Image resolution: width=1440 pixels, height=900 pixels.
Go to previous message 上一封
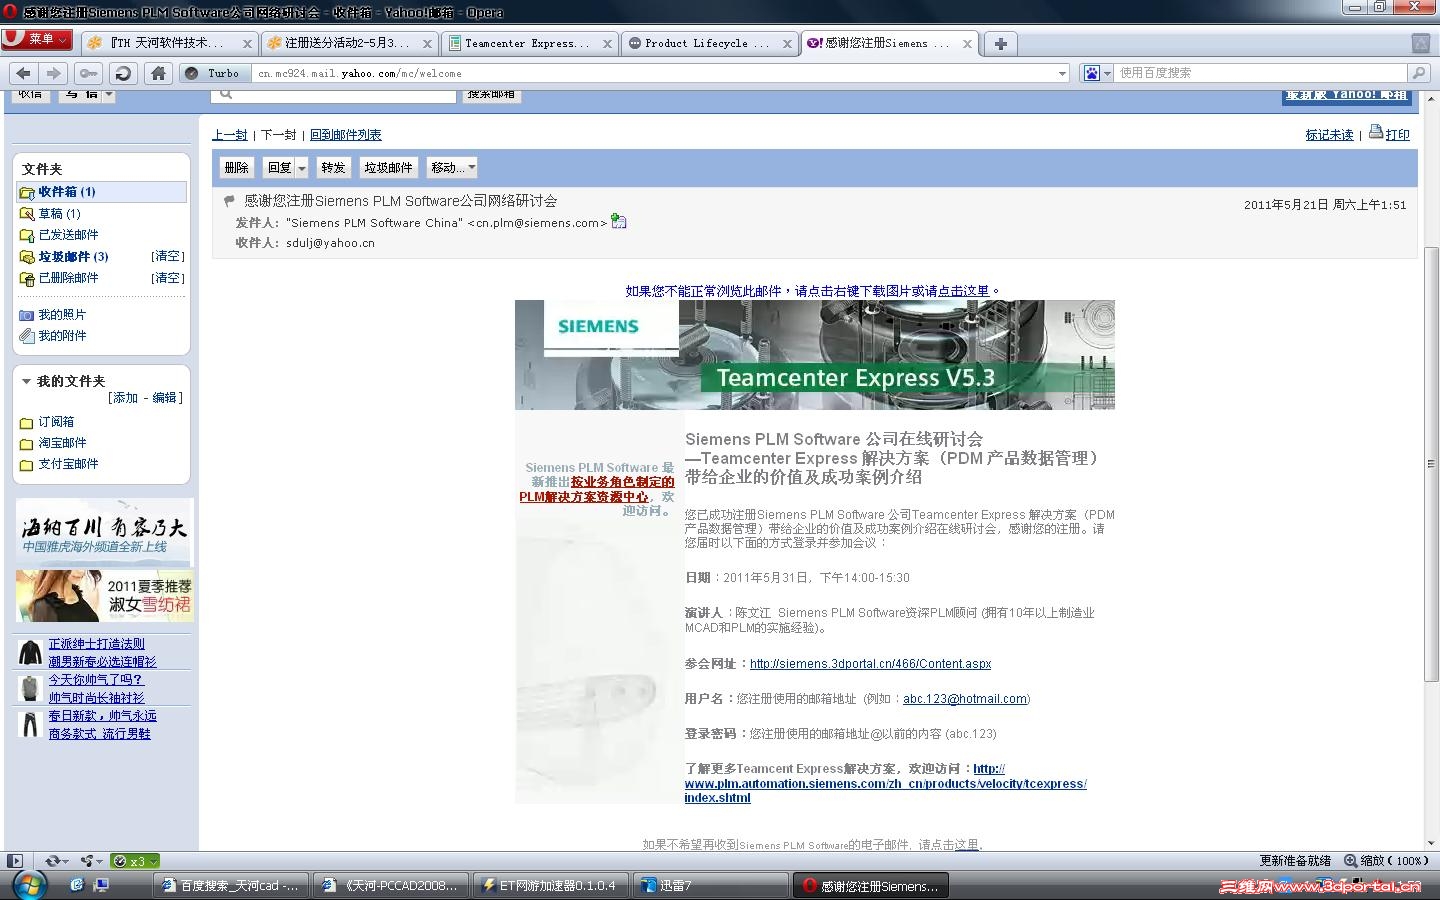tap(229, 135)
